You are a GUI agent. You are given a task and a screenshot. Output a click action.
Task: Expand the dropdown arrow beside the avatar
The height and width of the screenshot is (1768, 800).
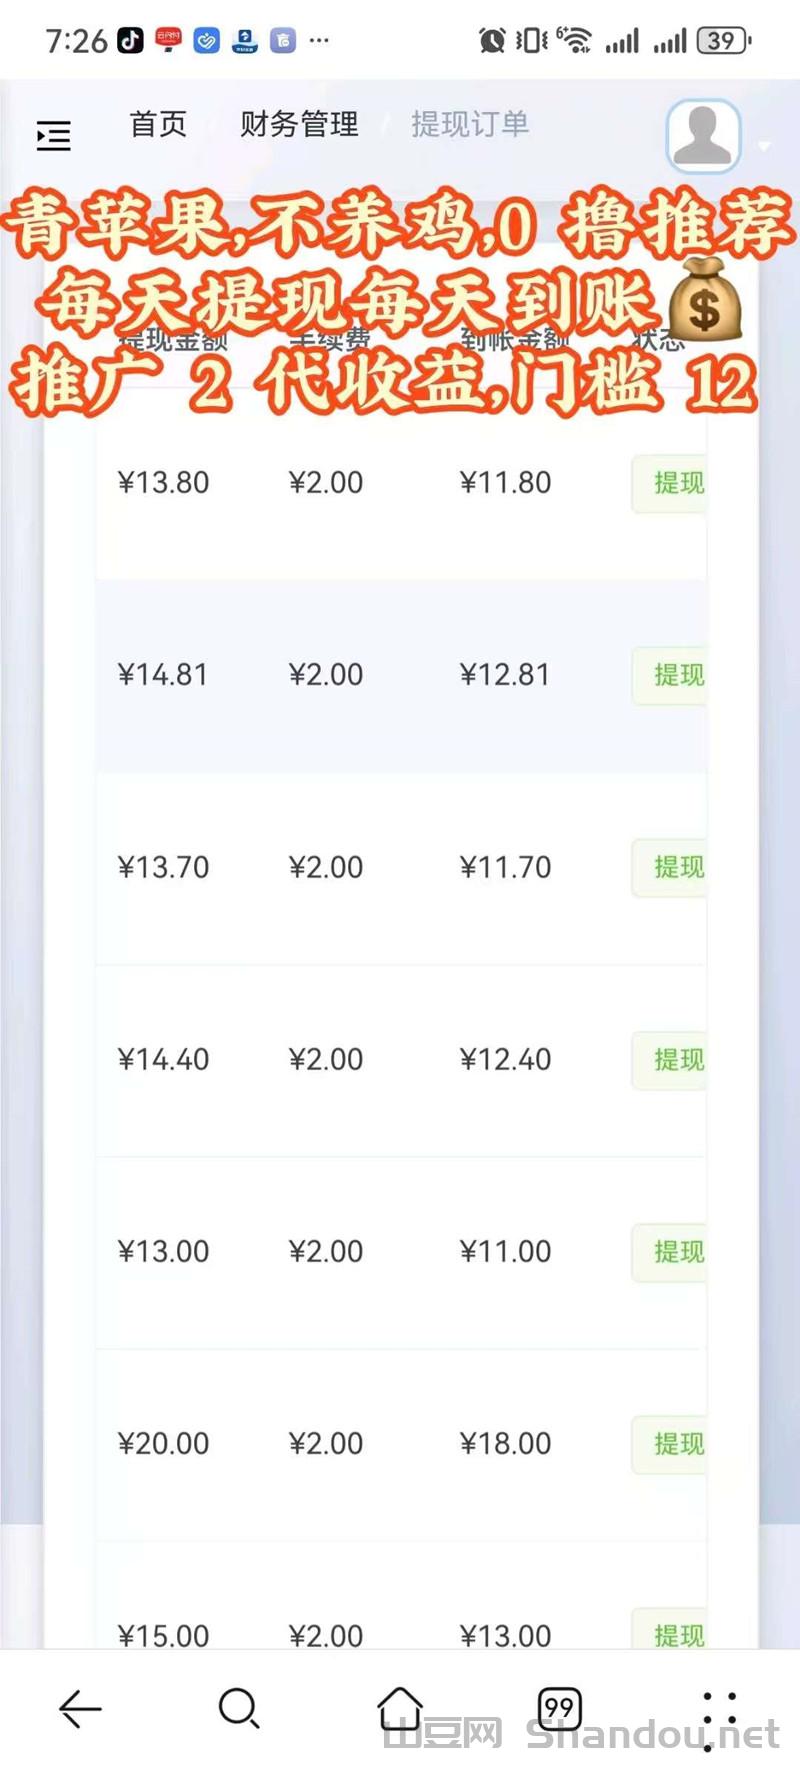coord(765,146)
